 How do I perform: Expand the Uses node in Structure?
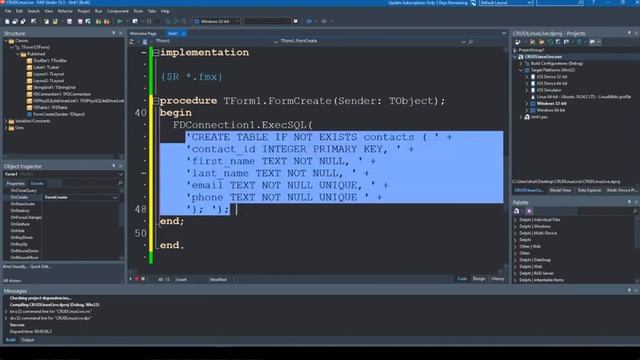pyautogui.click(x=6, y=128)
